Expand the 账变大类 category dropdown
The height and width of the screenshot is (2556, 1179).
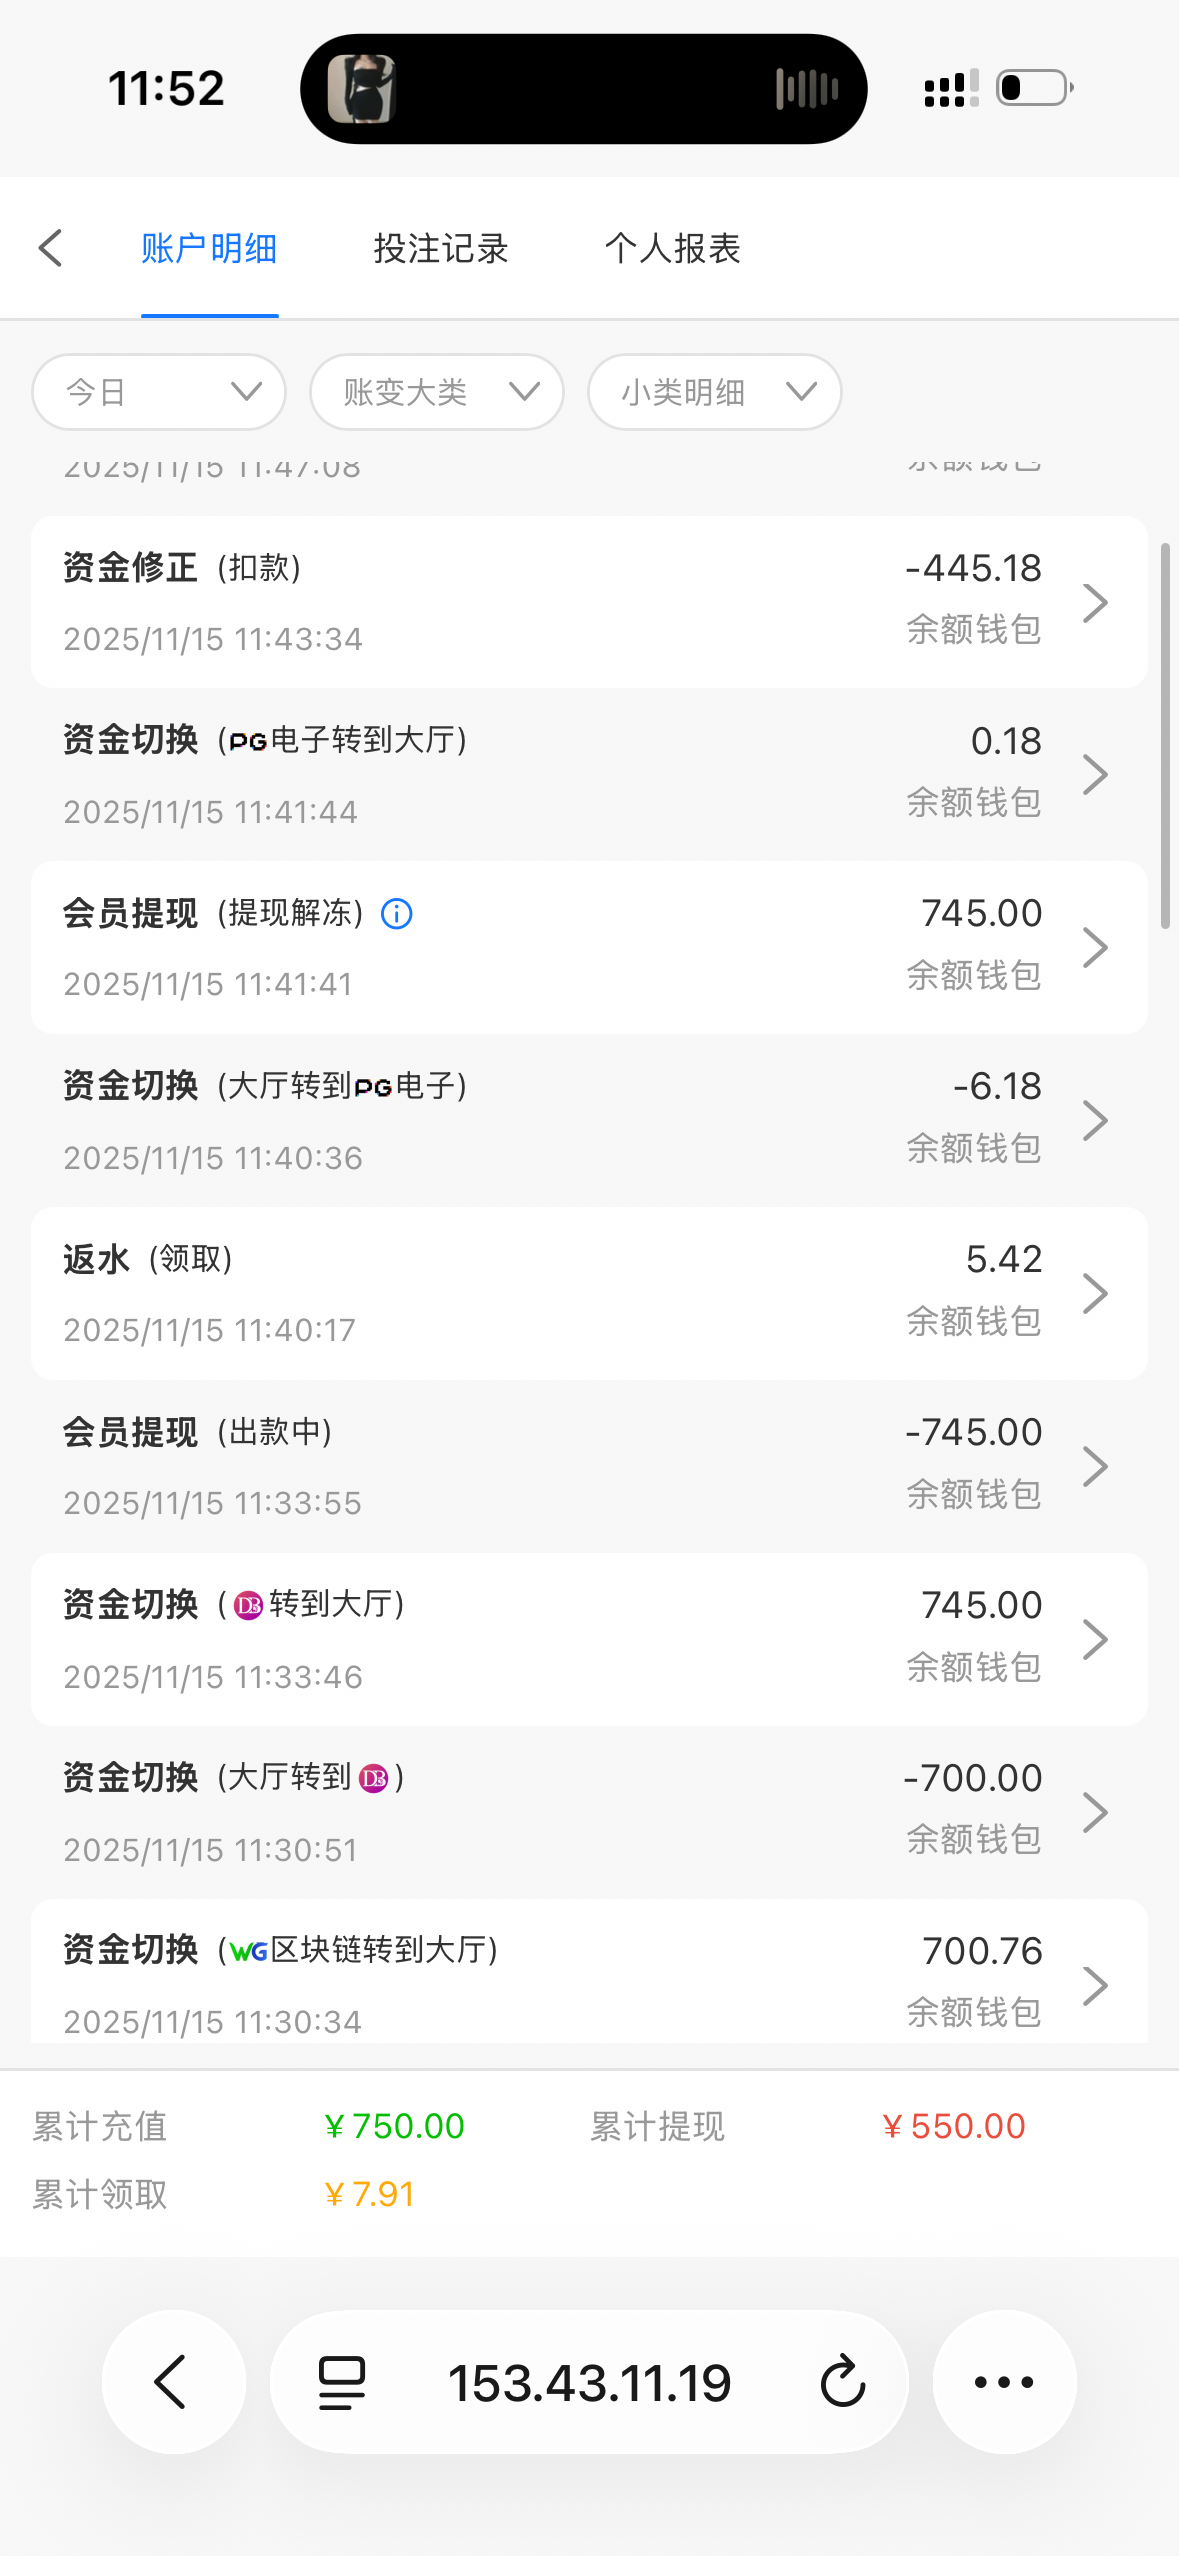(437, 392)
